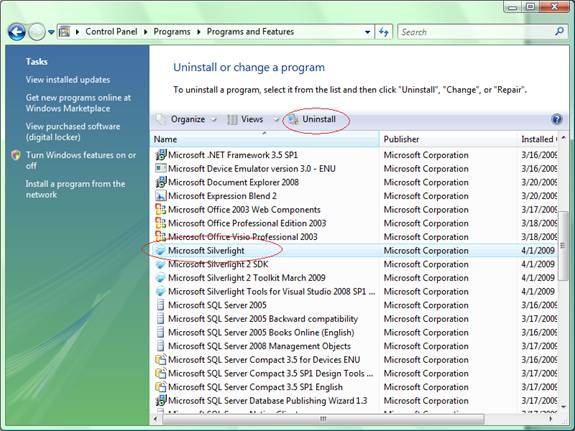Click the Back navigation arrow button

(x=17, y=32)
